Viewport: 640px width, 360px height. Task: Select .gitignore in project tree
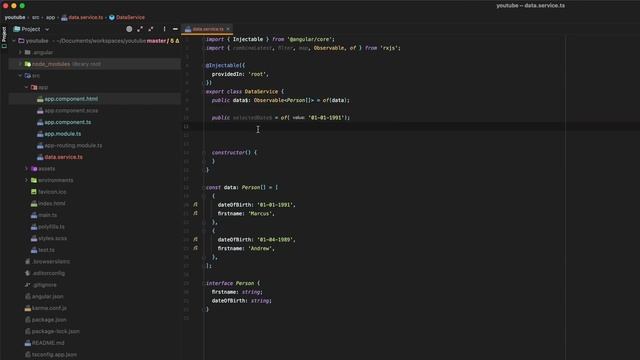point(44,285)
